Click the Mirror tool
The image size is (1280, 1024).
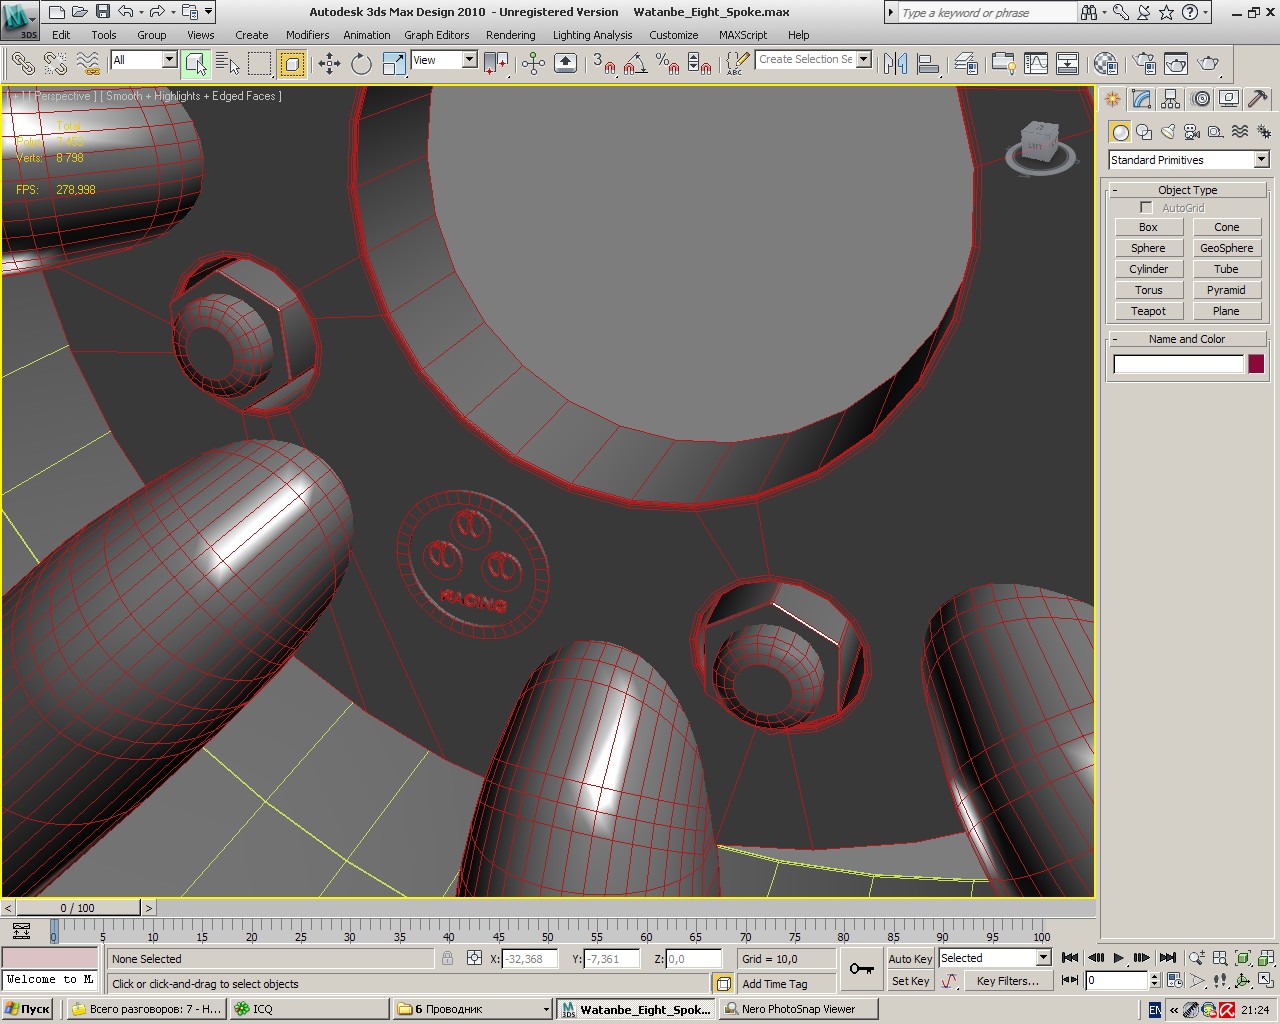(895, 64)
